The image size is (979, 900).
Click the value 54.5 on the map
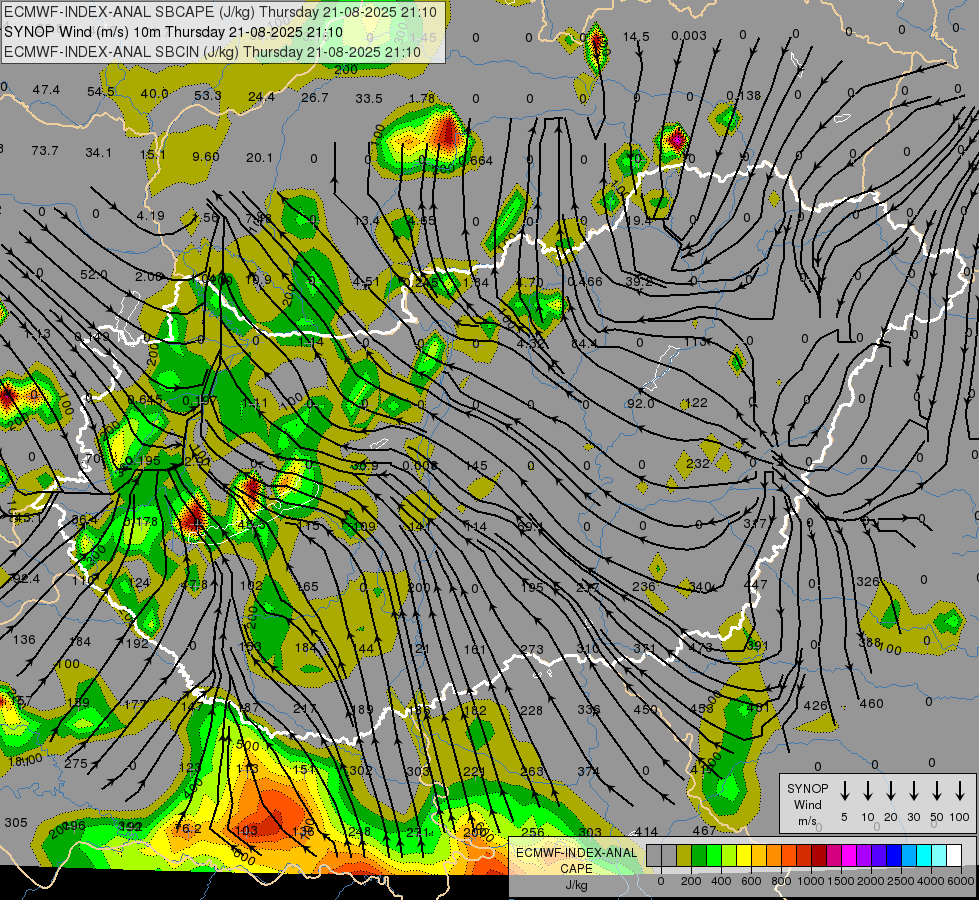click(101, 92)
